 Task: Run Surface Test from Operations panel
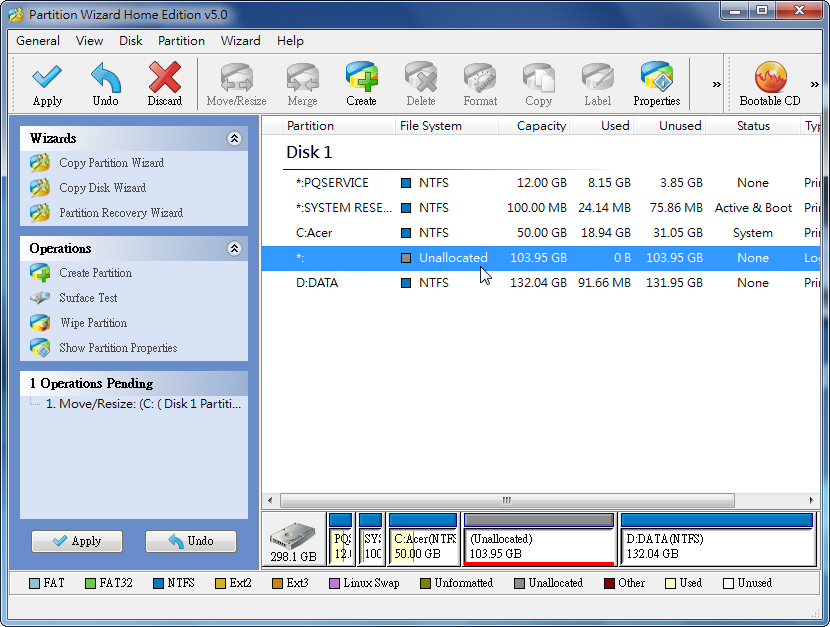coord(88,298)
